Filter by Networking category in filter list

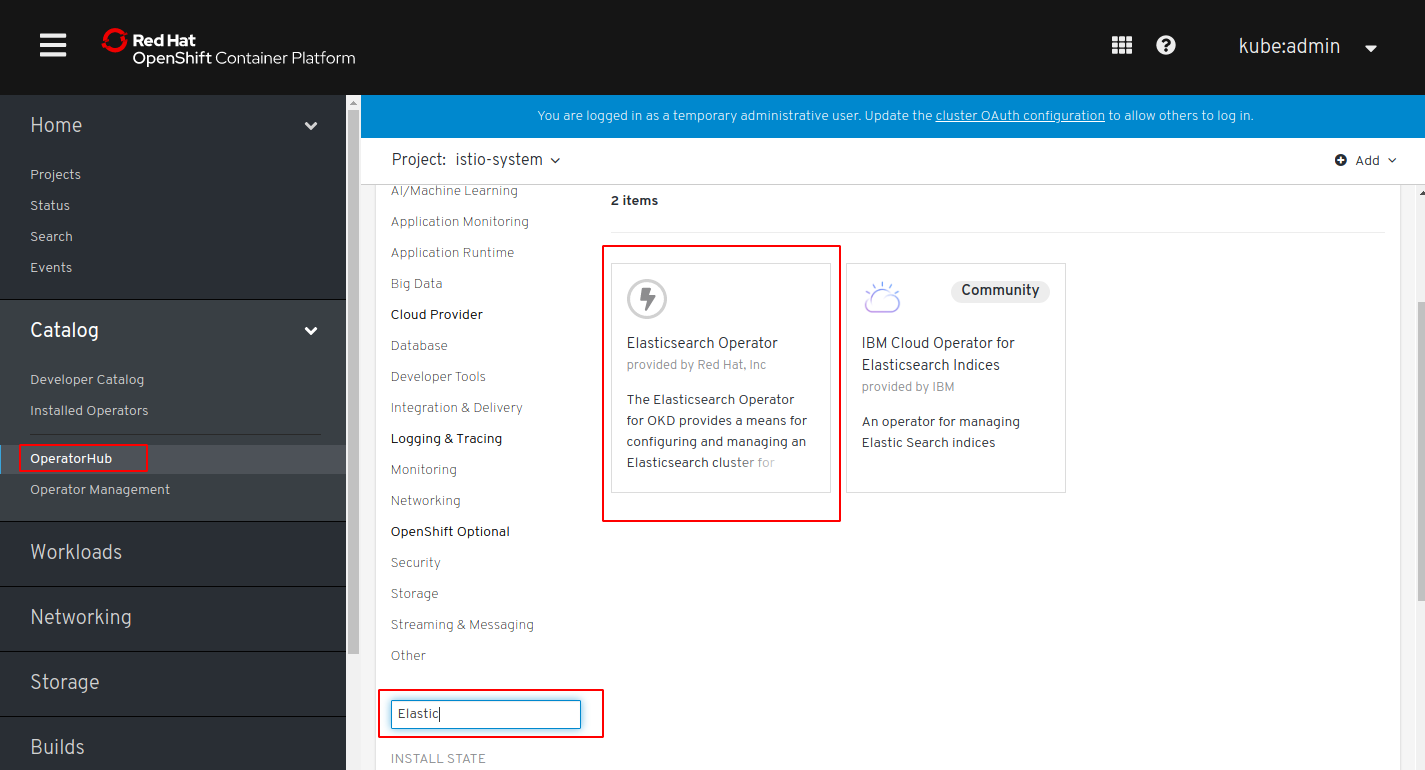coord(426,500)
